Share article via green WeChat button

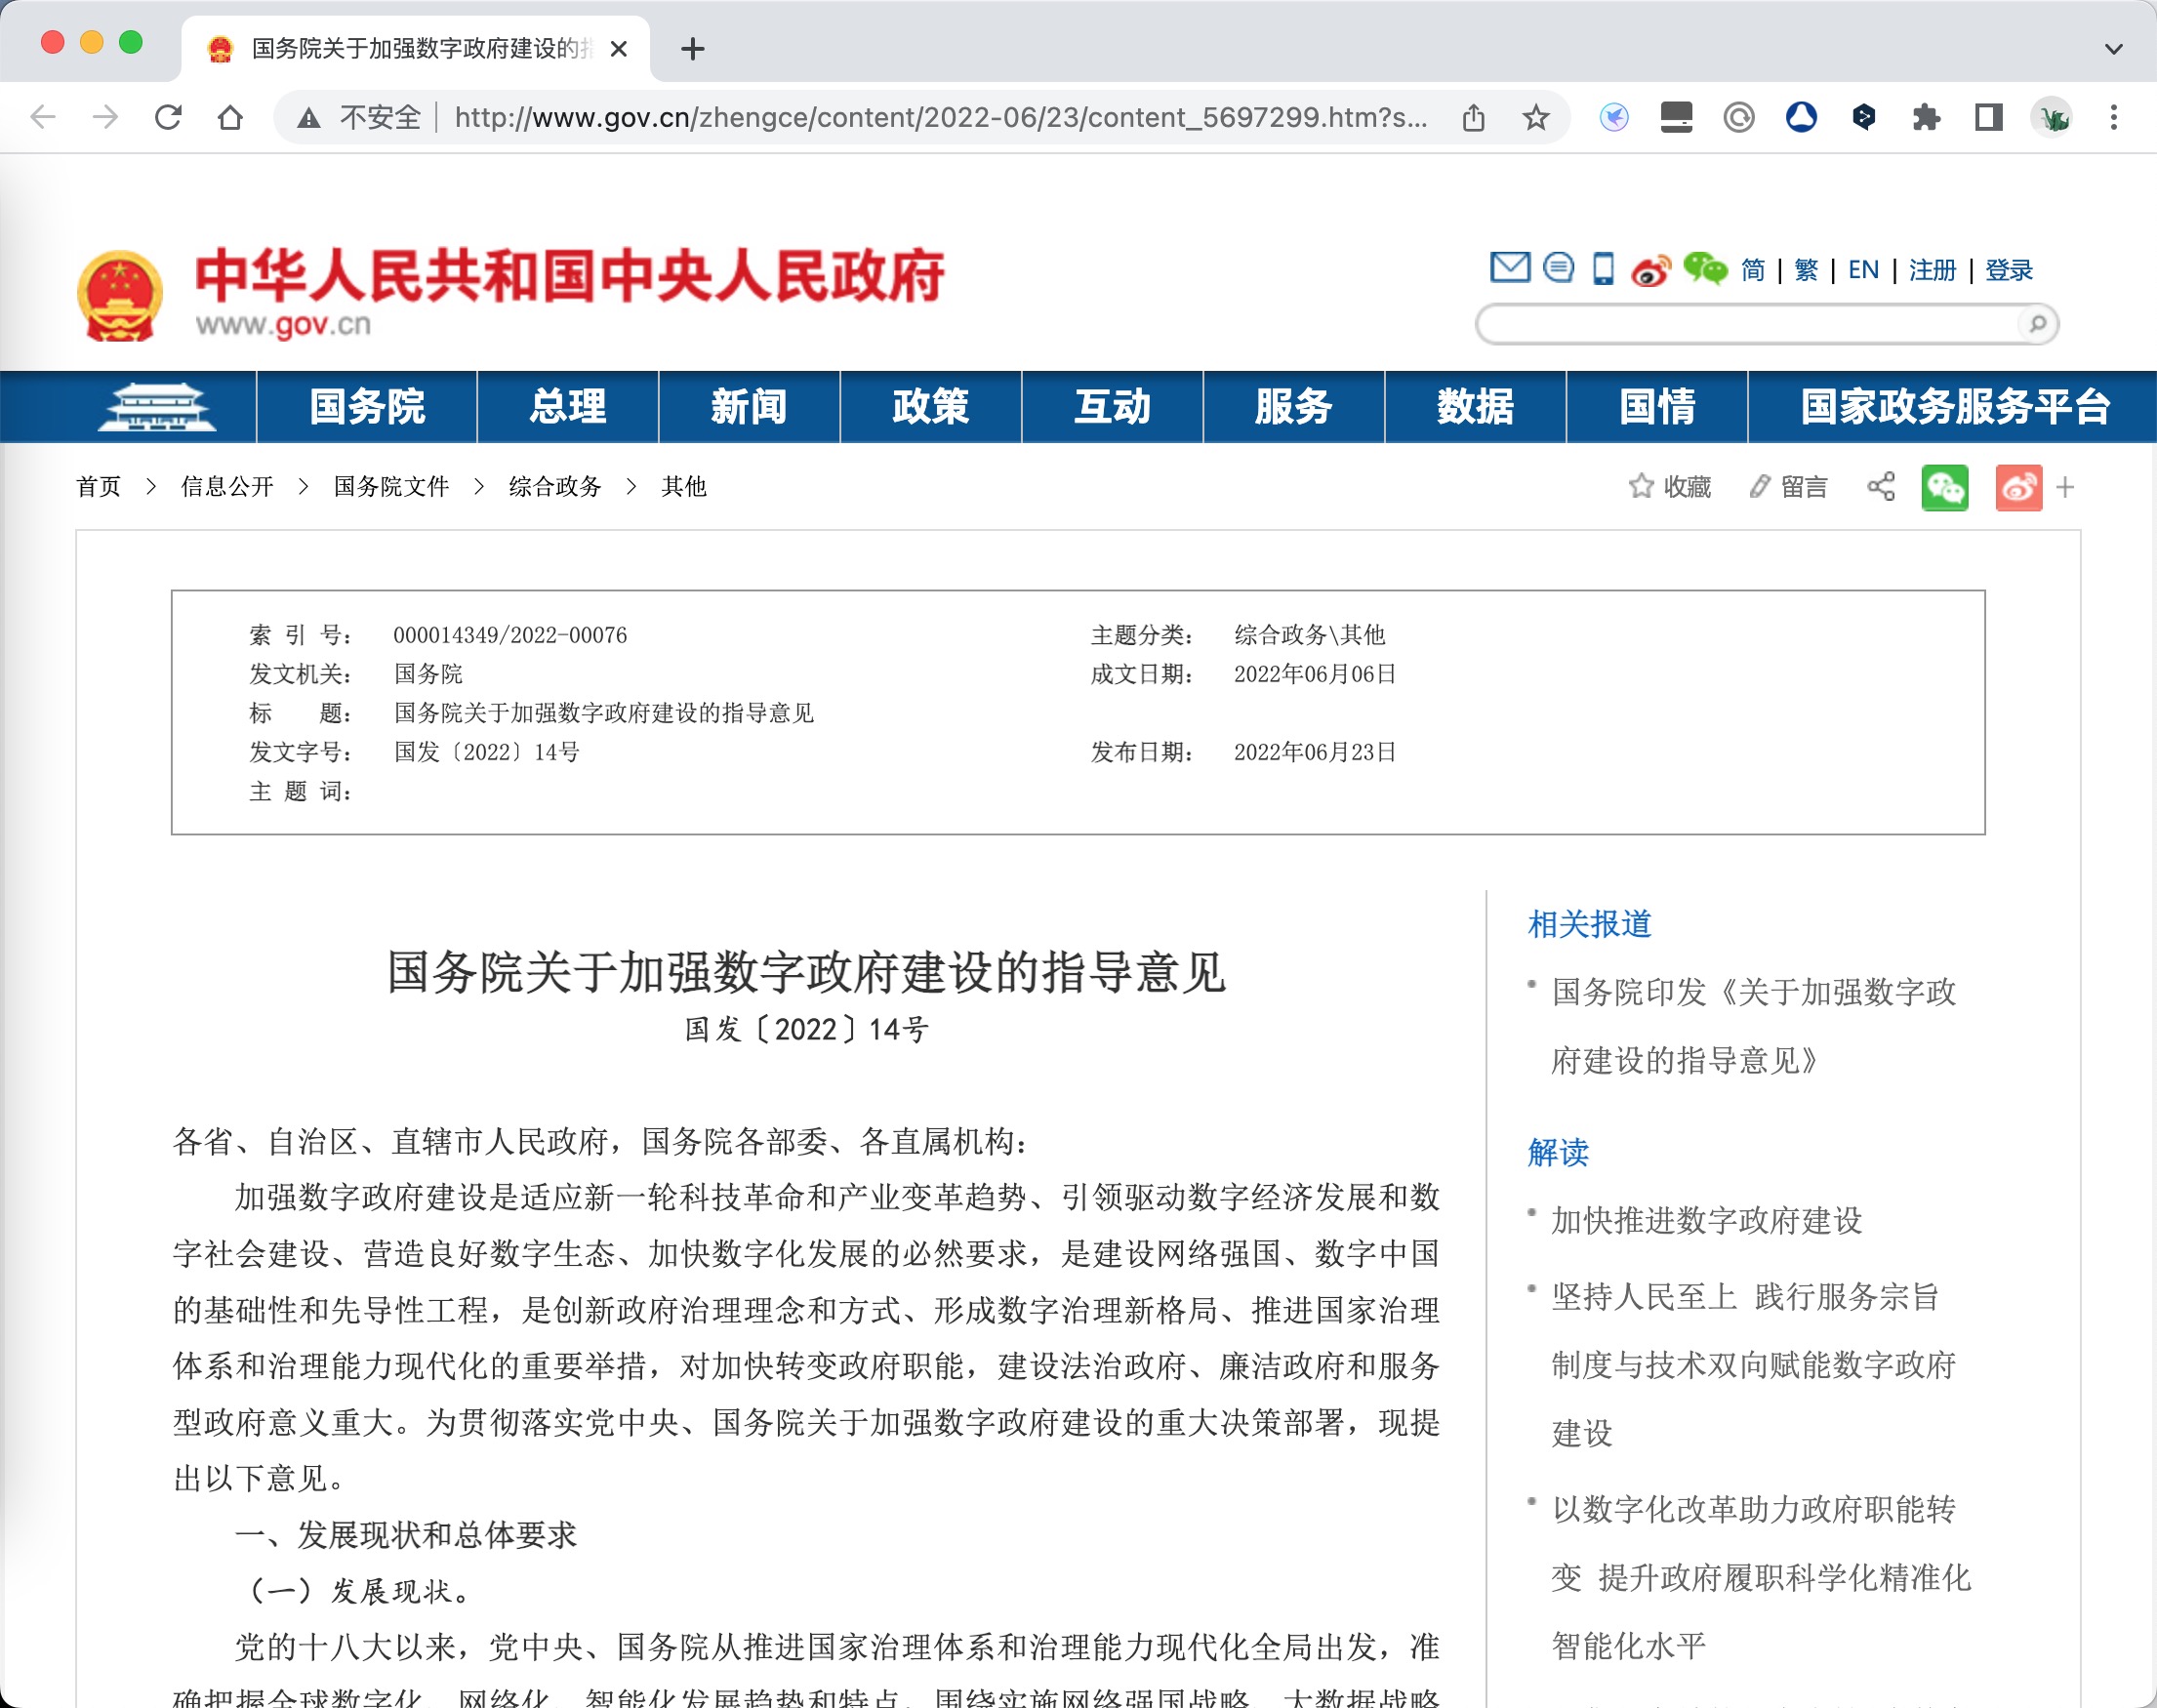[x=1944, y=488]
